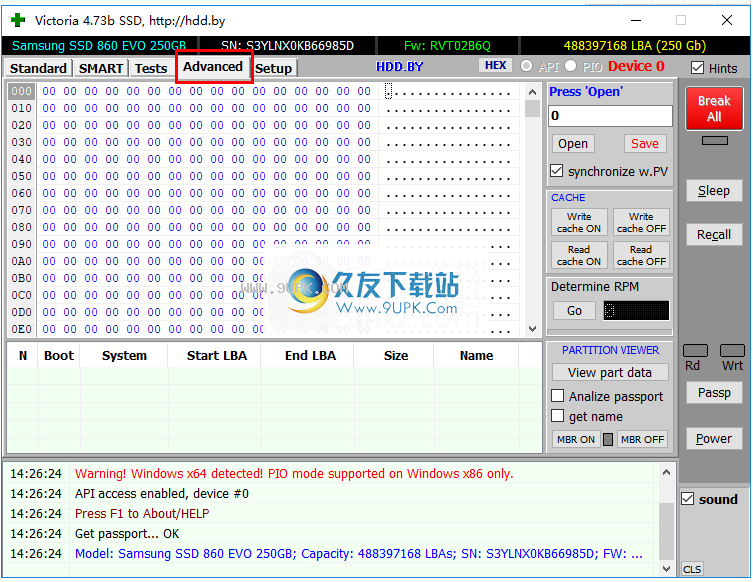Toggle synchronize w.PV checkbox
The height and width of the screenshot is (582, 753).
pyautogui.click(x=557, y=170)
